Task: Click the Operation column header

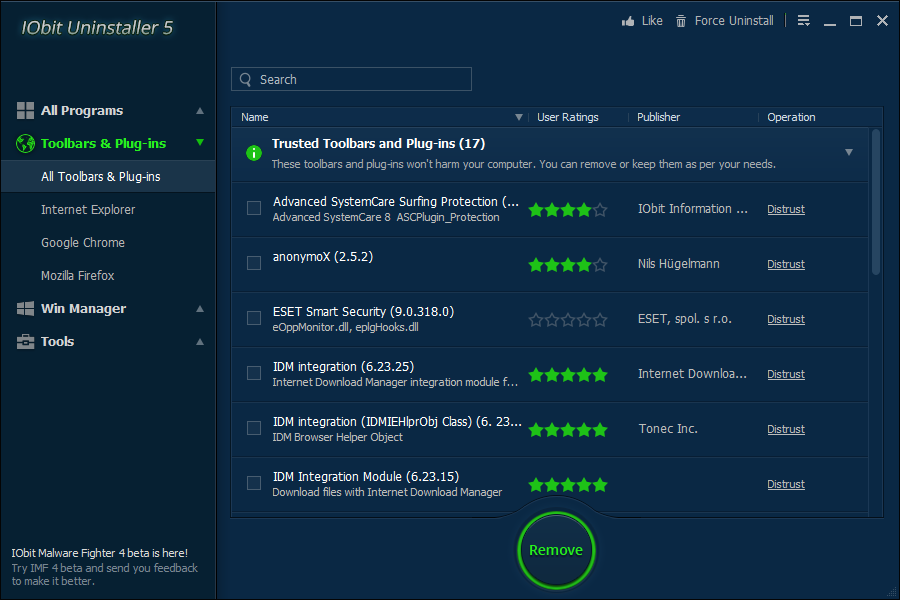Action: click(x=791, y=117)
